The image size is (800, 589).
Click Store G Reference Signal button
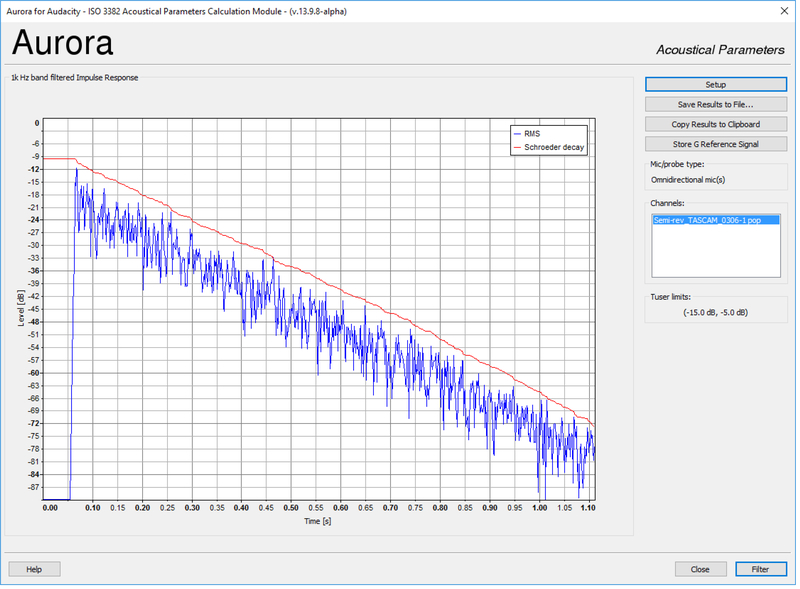715,144
